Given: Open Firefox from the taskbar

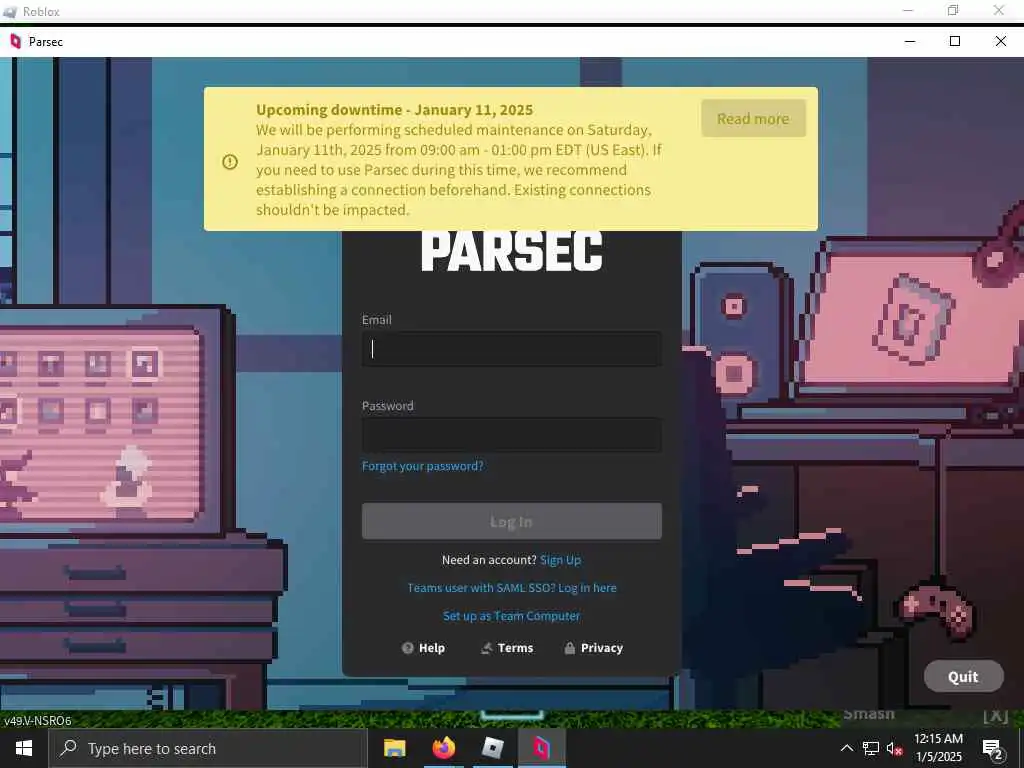Looking at the screenshot, I should tap(443, 748).
